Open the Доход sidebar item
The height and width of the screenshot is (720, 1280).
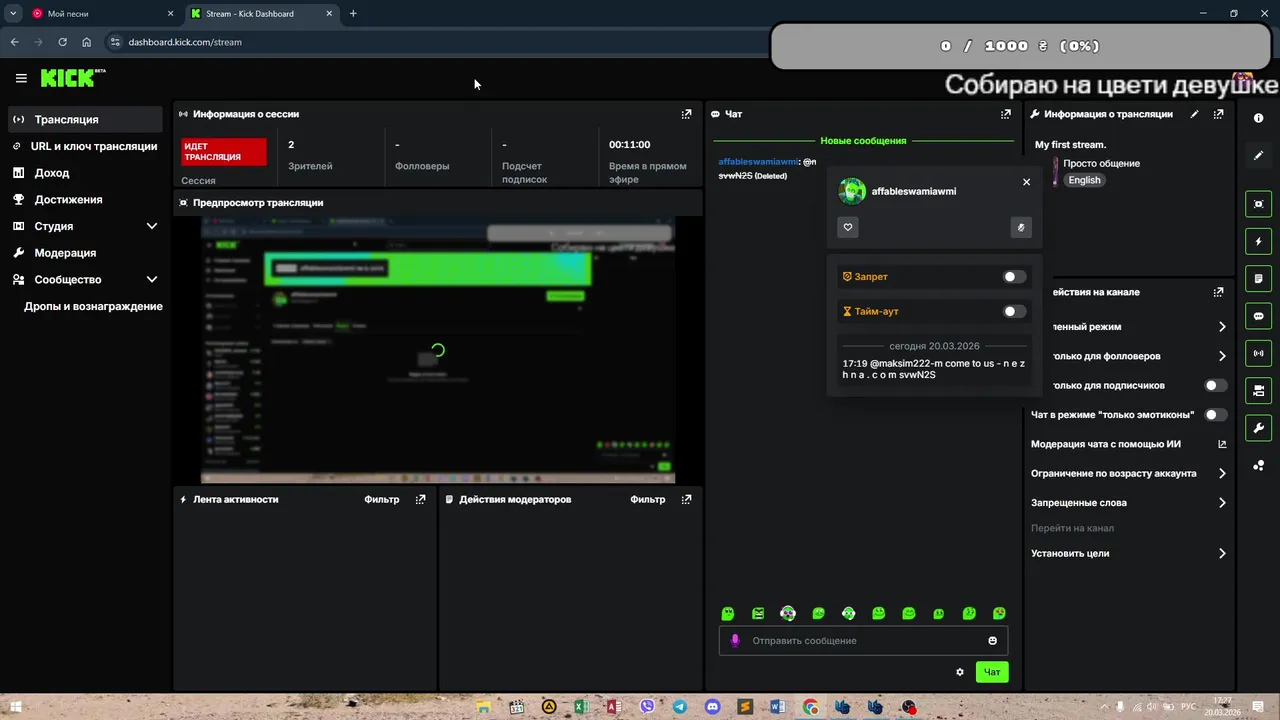pos(86,173)
